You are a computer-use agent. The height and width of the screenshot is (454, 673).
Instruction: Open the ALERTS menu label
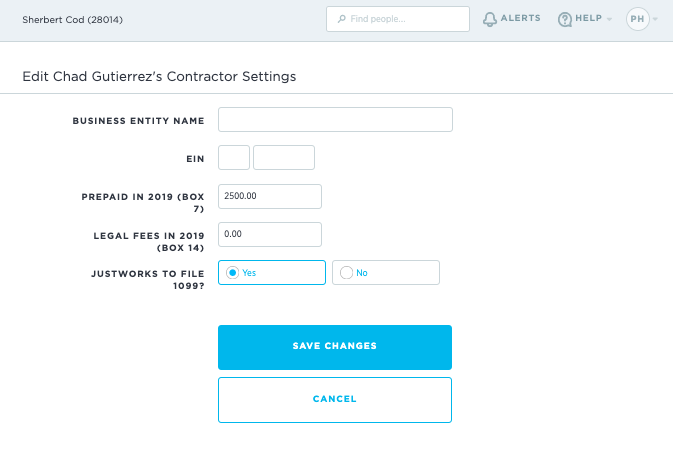click(x=521, y=18)
